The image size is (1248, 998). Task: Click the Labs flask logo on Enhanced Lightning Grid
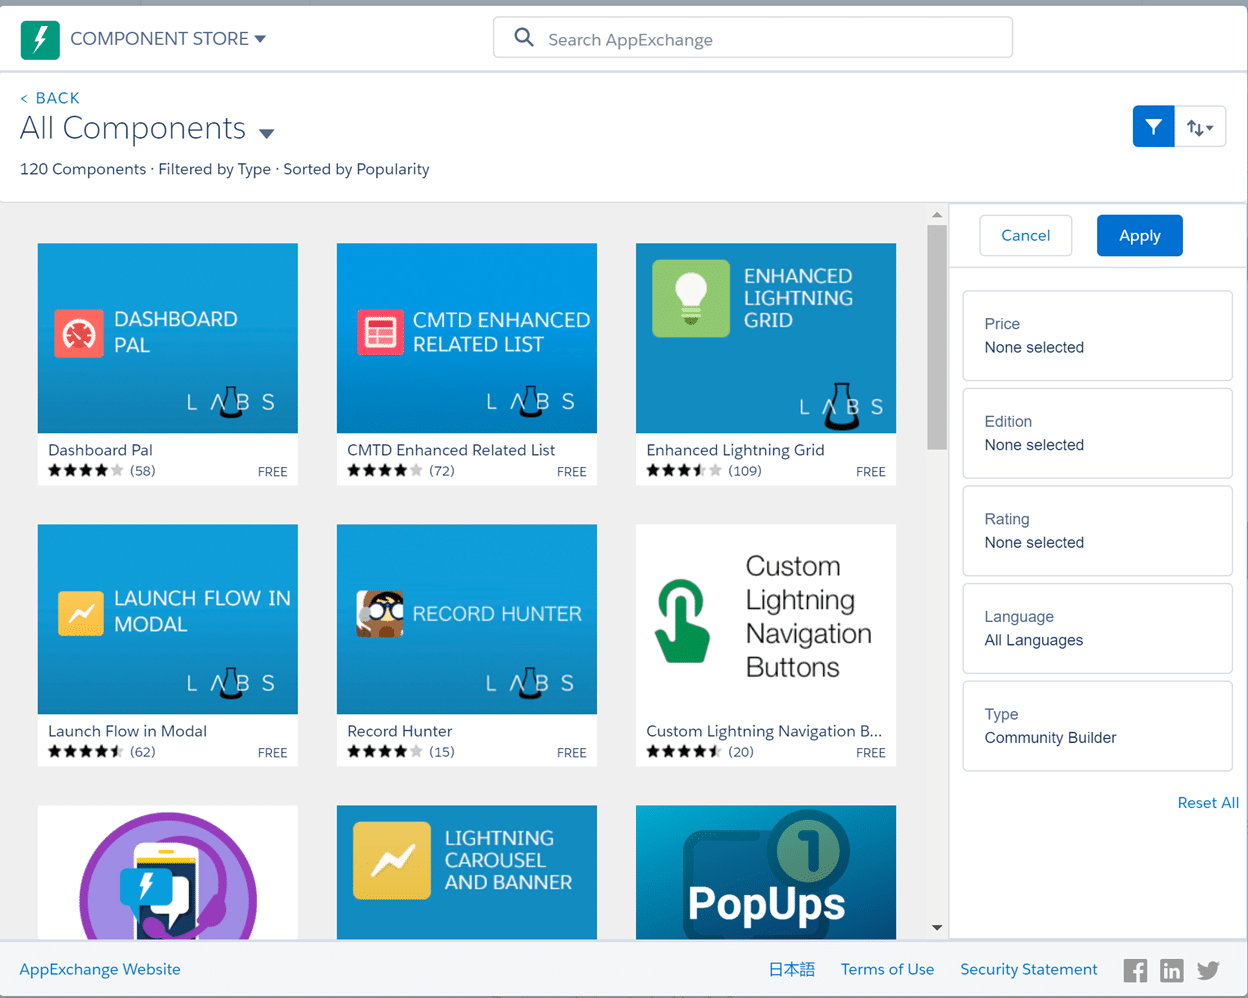(842, 406)
